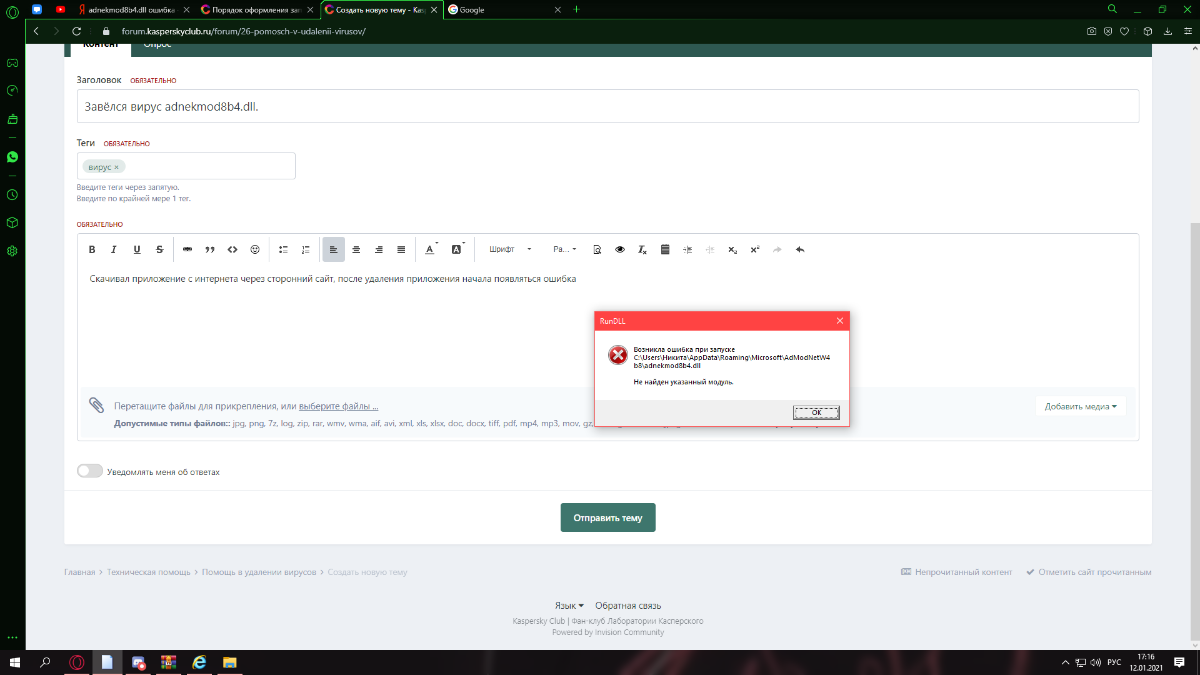Open the Добавить медиа dropdown
Viewport: 1200px width, 675px height.
[x=1081, y=406]
